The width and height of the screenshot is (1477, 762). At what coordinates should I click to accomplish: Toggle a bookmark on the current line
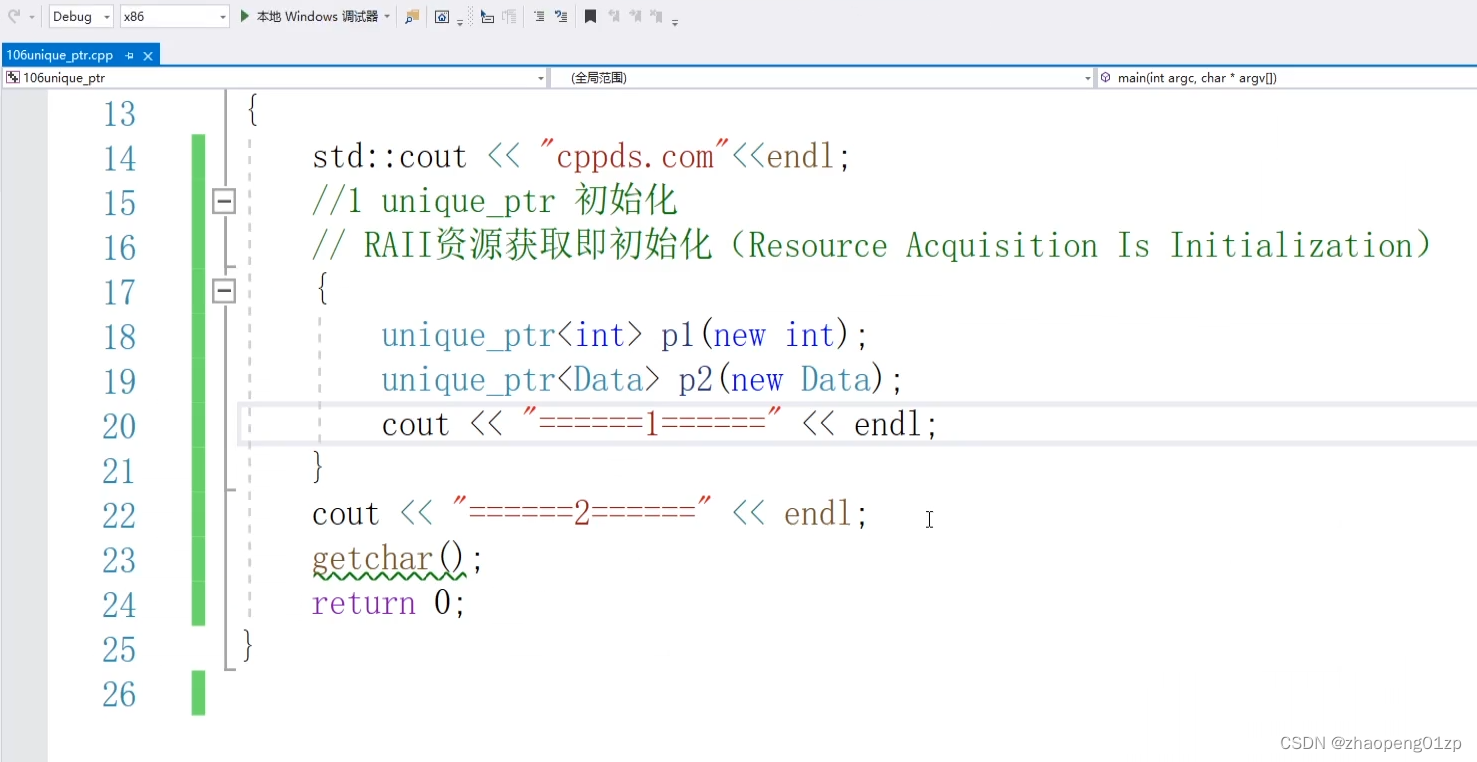(x=591, y=16)
